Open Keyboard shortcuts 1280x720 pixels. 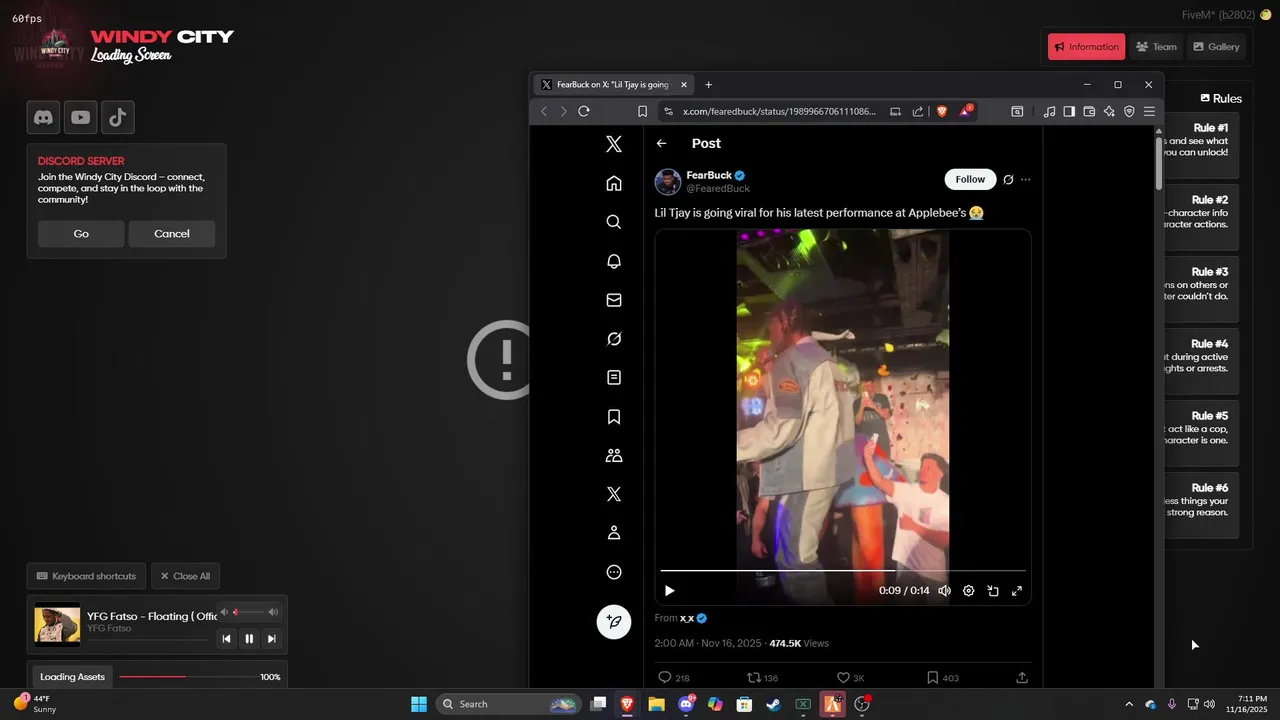tap(86, 576)
